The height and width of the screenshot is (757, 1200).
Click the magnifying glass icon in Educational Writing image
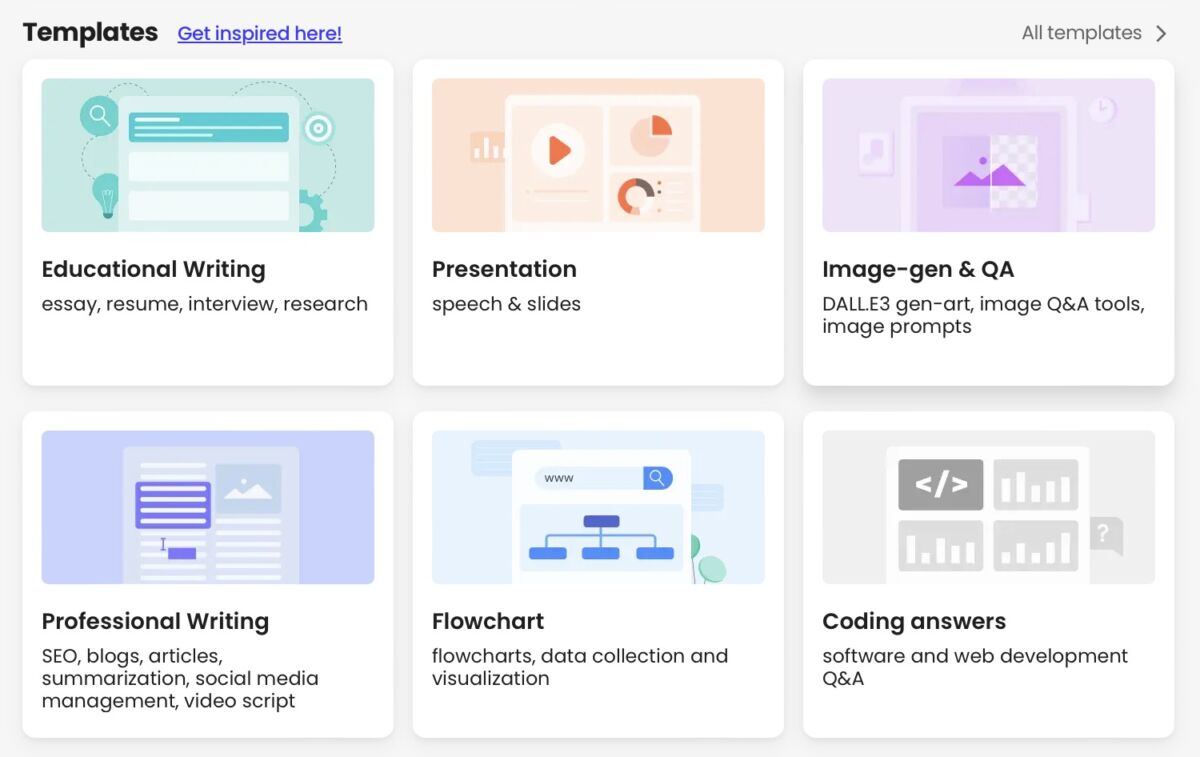click(x=99, y=116)
